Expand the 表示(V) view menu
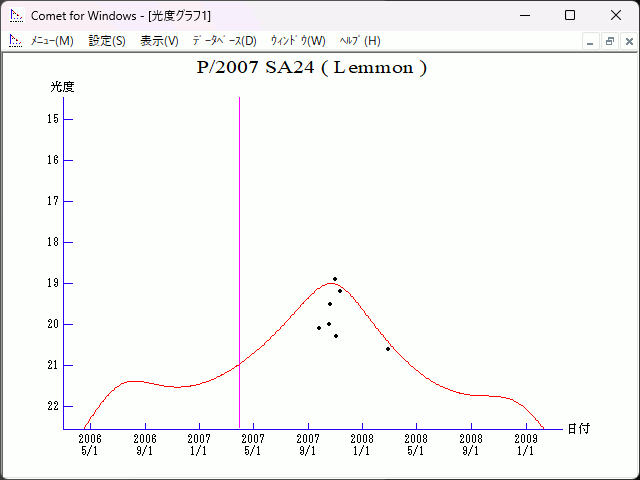The height and width of the screenshot is (480, 640). 159,41
